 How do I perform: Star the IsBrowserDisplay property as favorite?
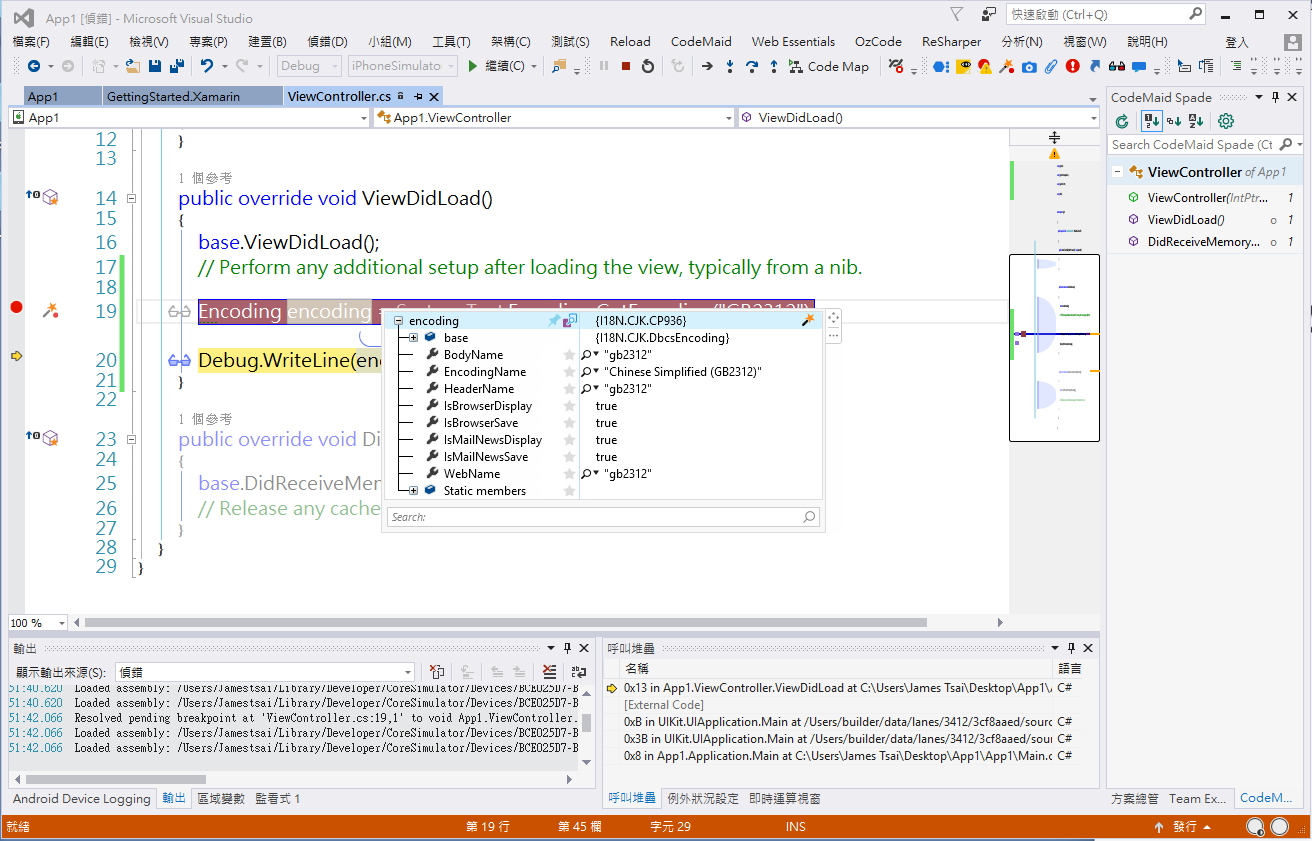(570, 406)
